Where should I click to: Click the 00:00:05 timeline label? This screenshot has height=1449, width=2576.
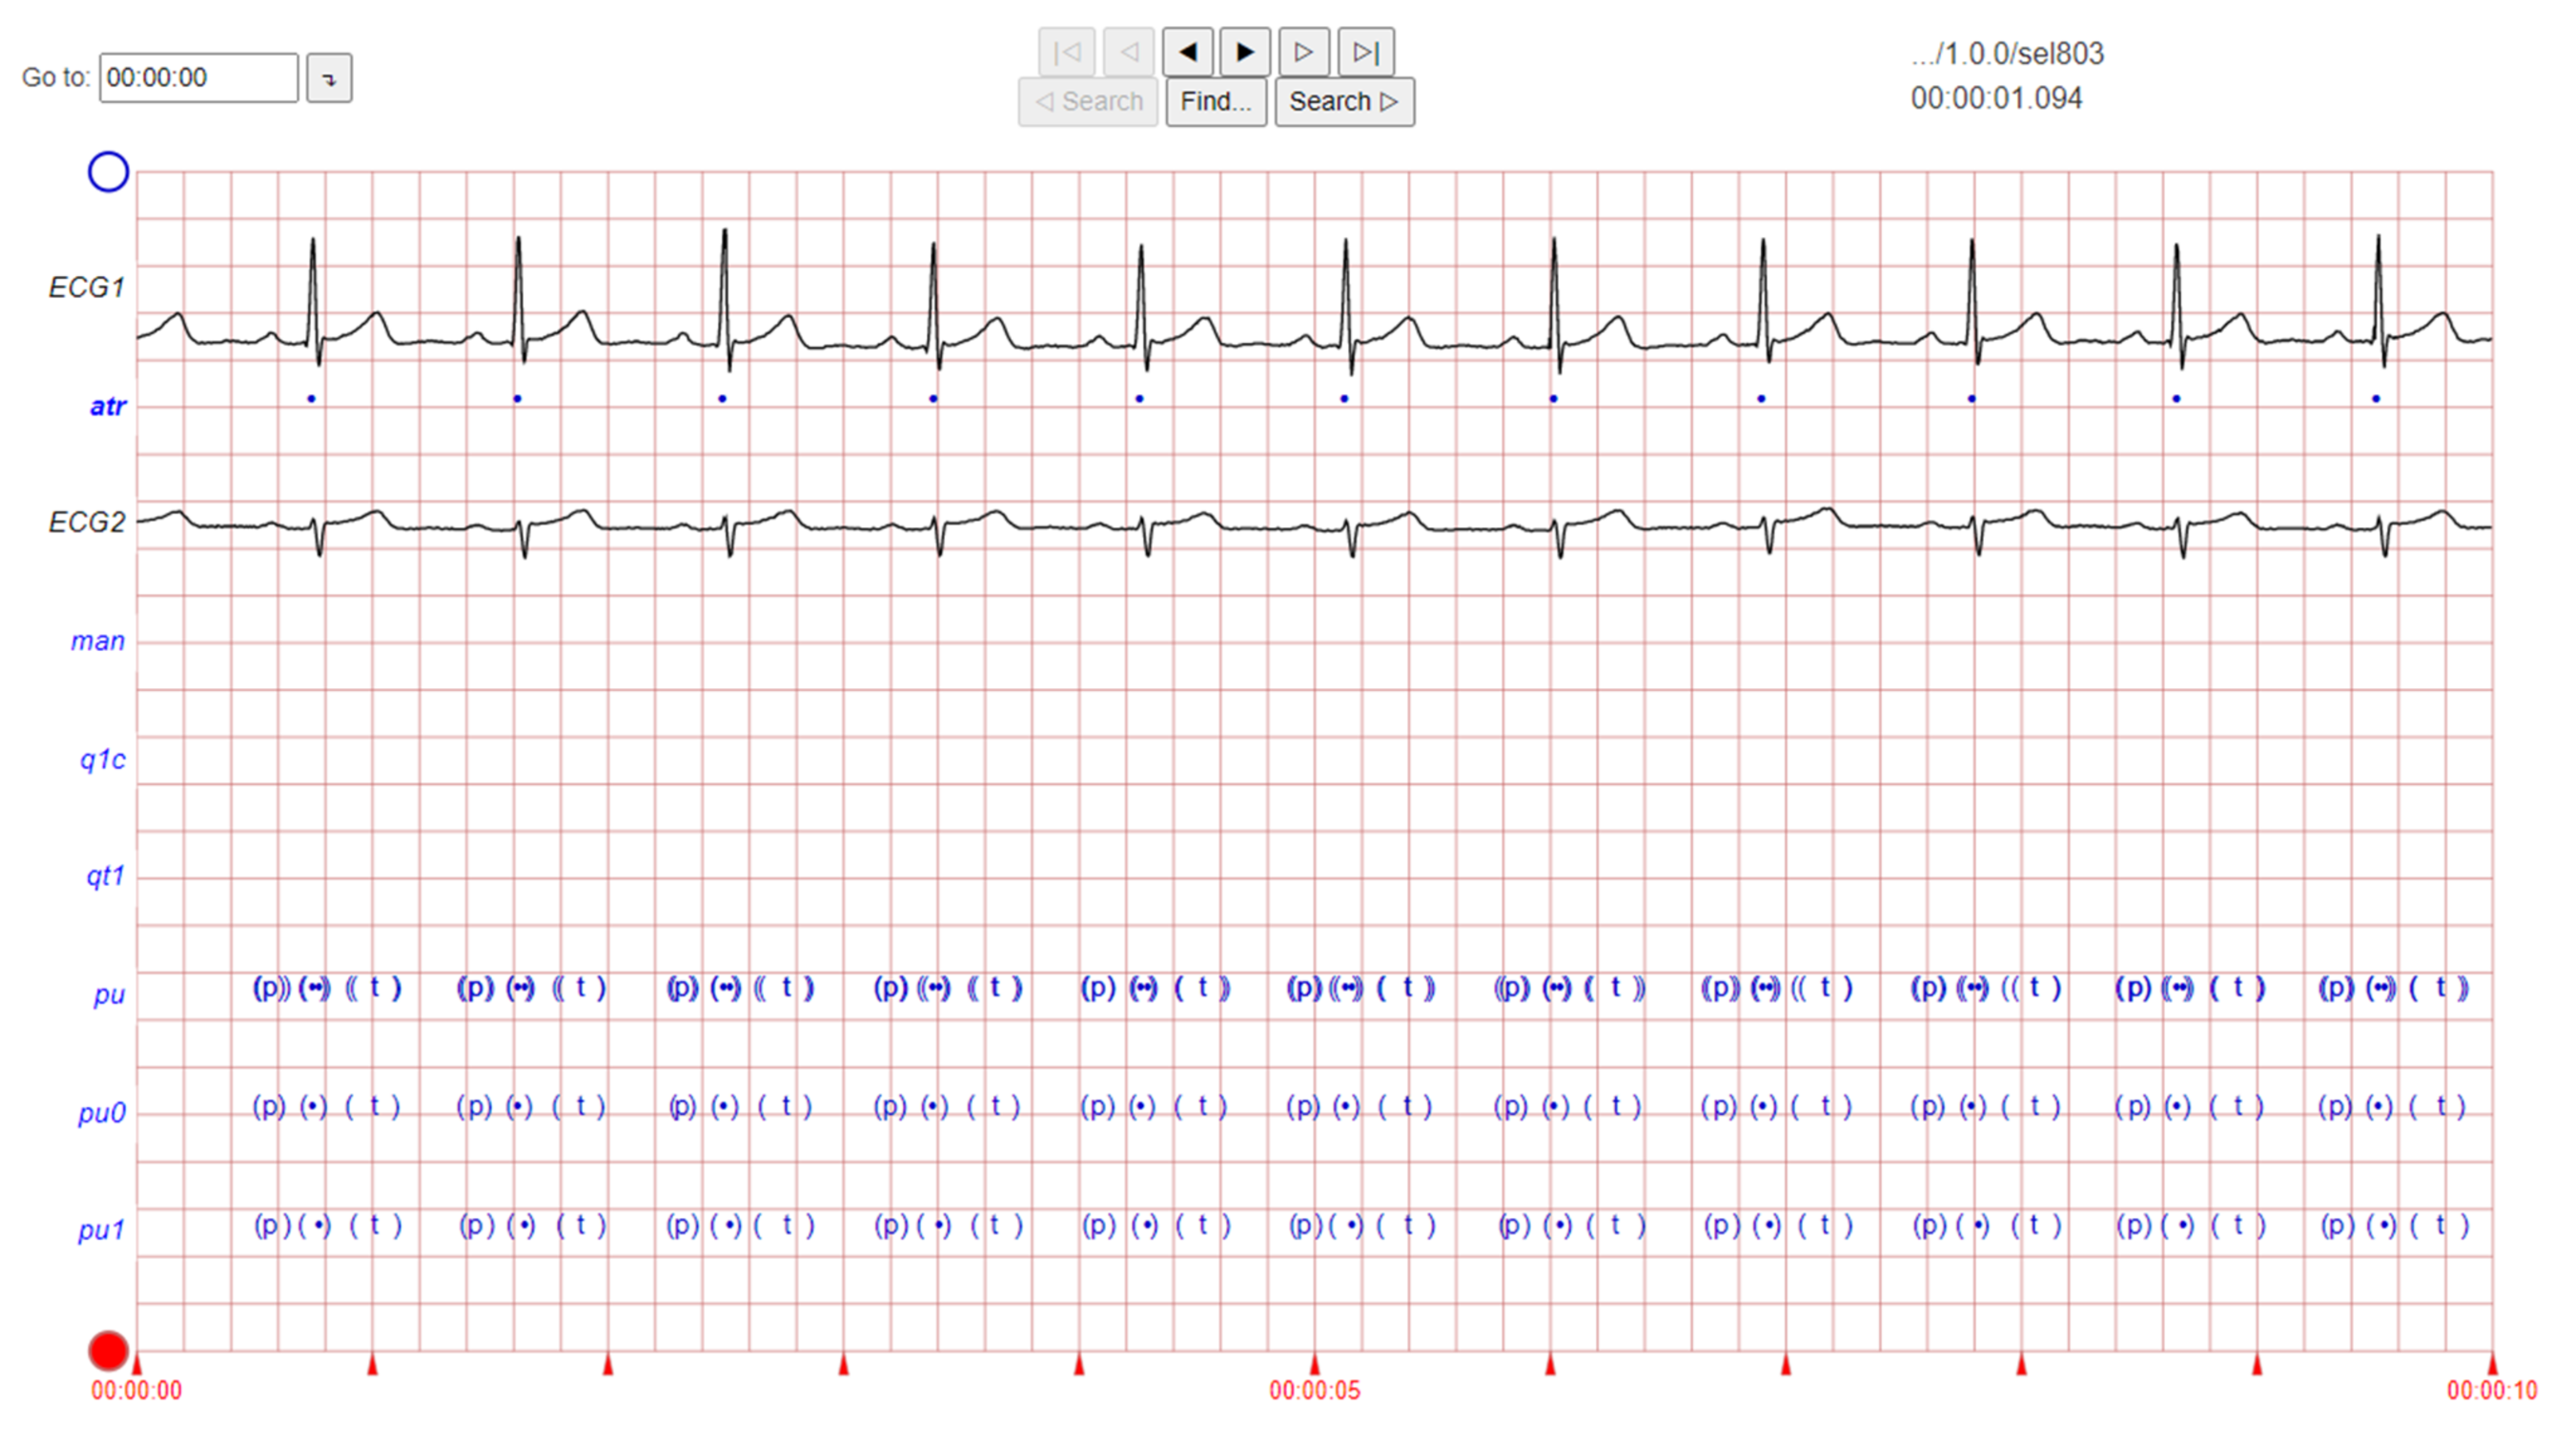coord(1313,1389)
